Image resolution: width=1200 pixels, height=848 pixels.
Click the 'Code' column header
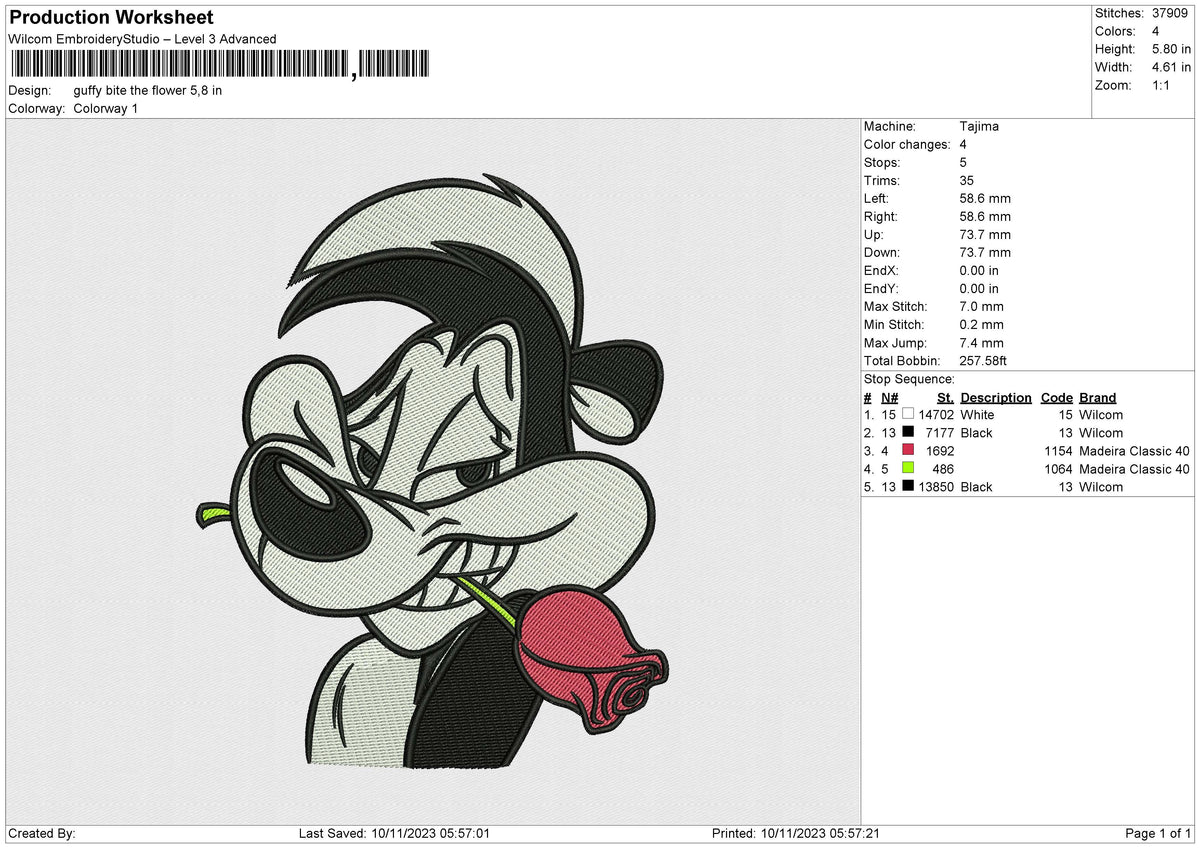(1056, 397)
